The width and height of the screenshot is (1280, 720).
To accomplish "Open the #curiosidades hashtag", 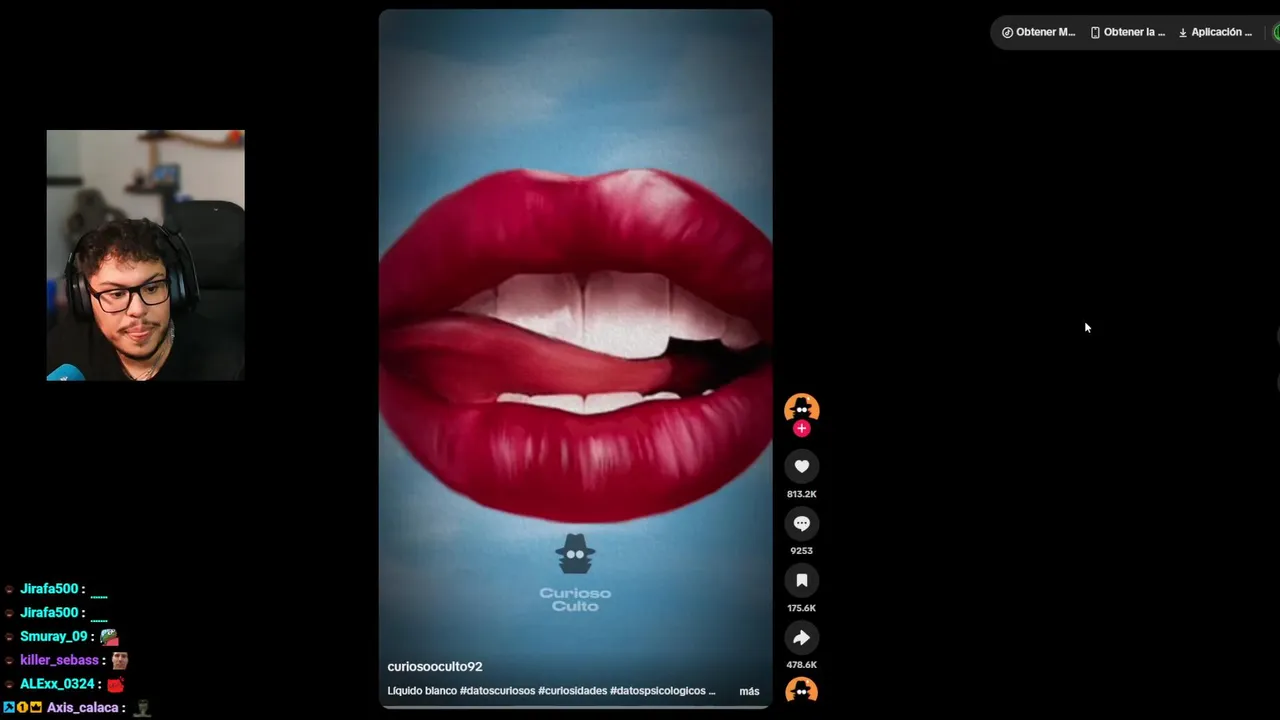I will (572, 691).
